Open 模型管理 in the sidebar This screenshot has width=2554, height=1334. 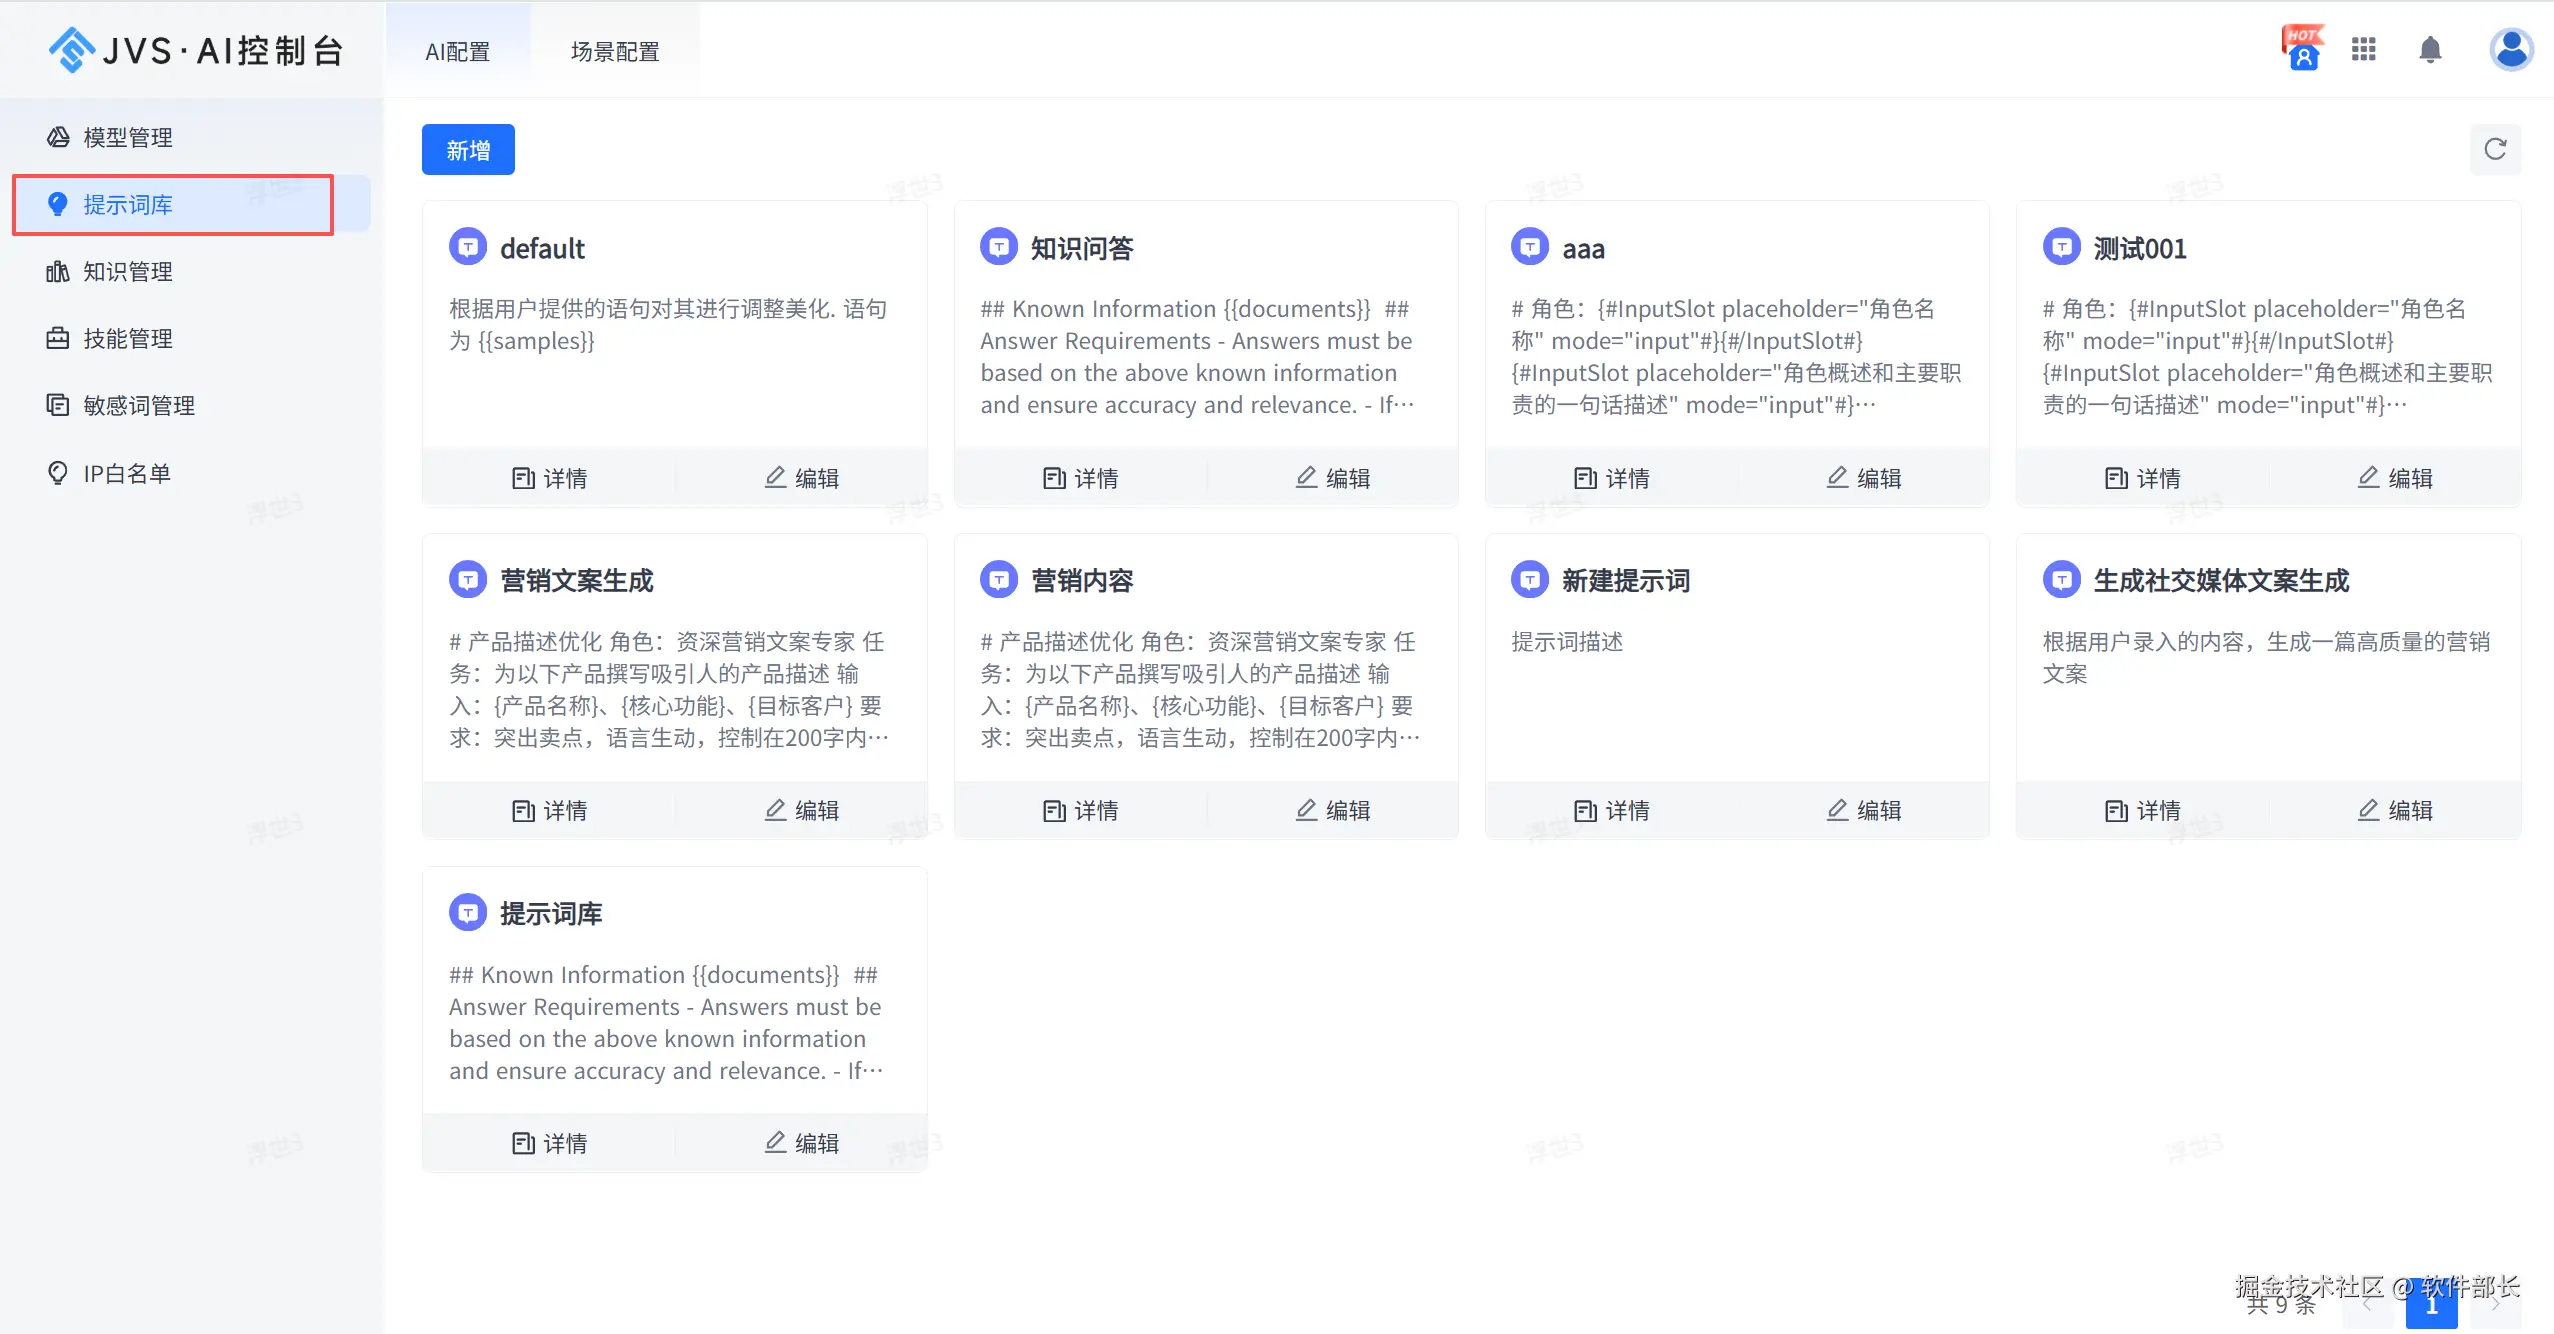point(128,137)
